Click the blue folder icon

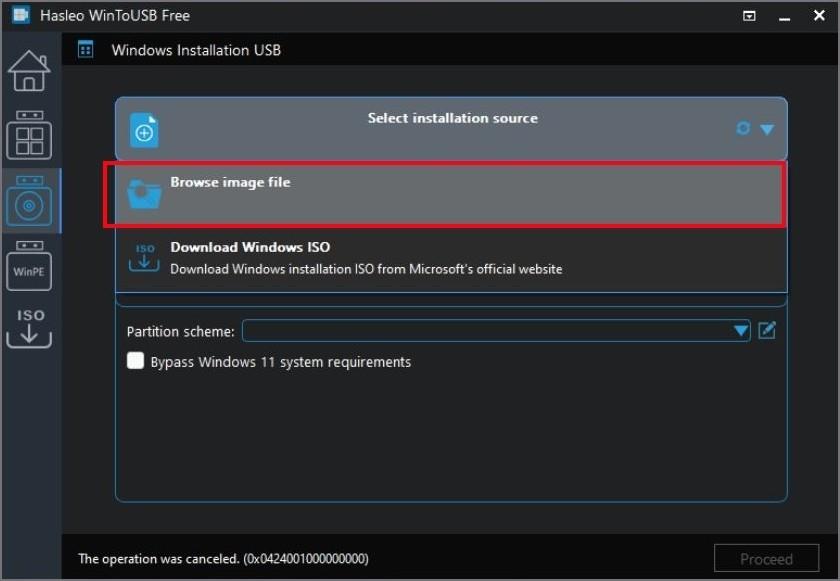click(x=144, y=194)
